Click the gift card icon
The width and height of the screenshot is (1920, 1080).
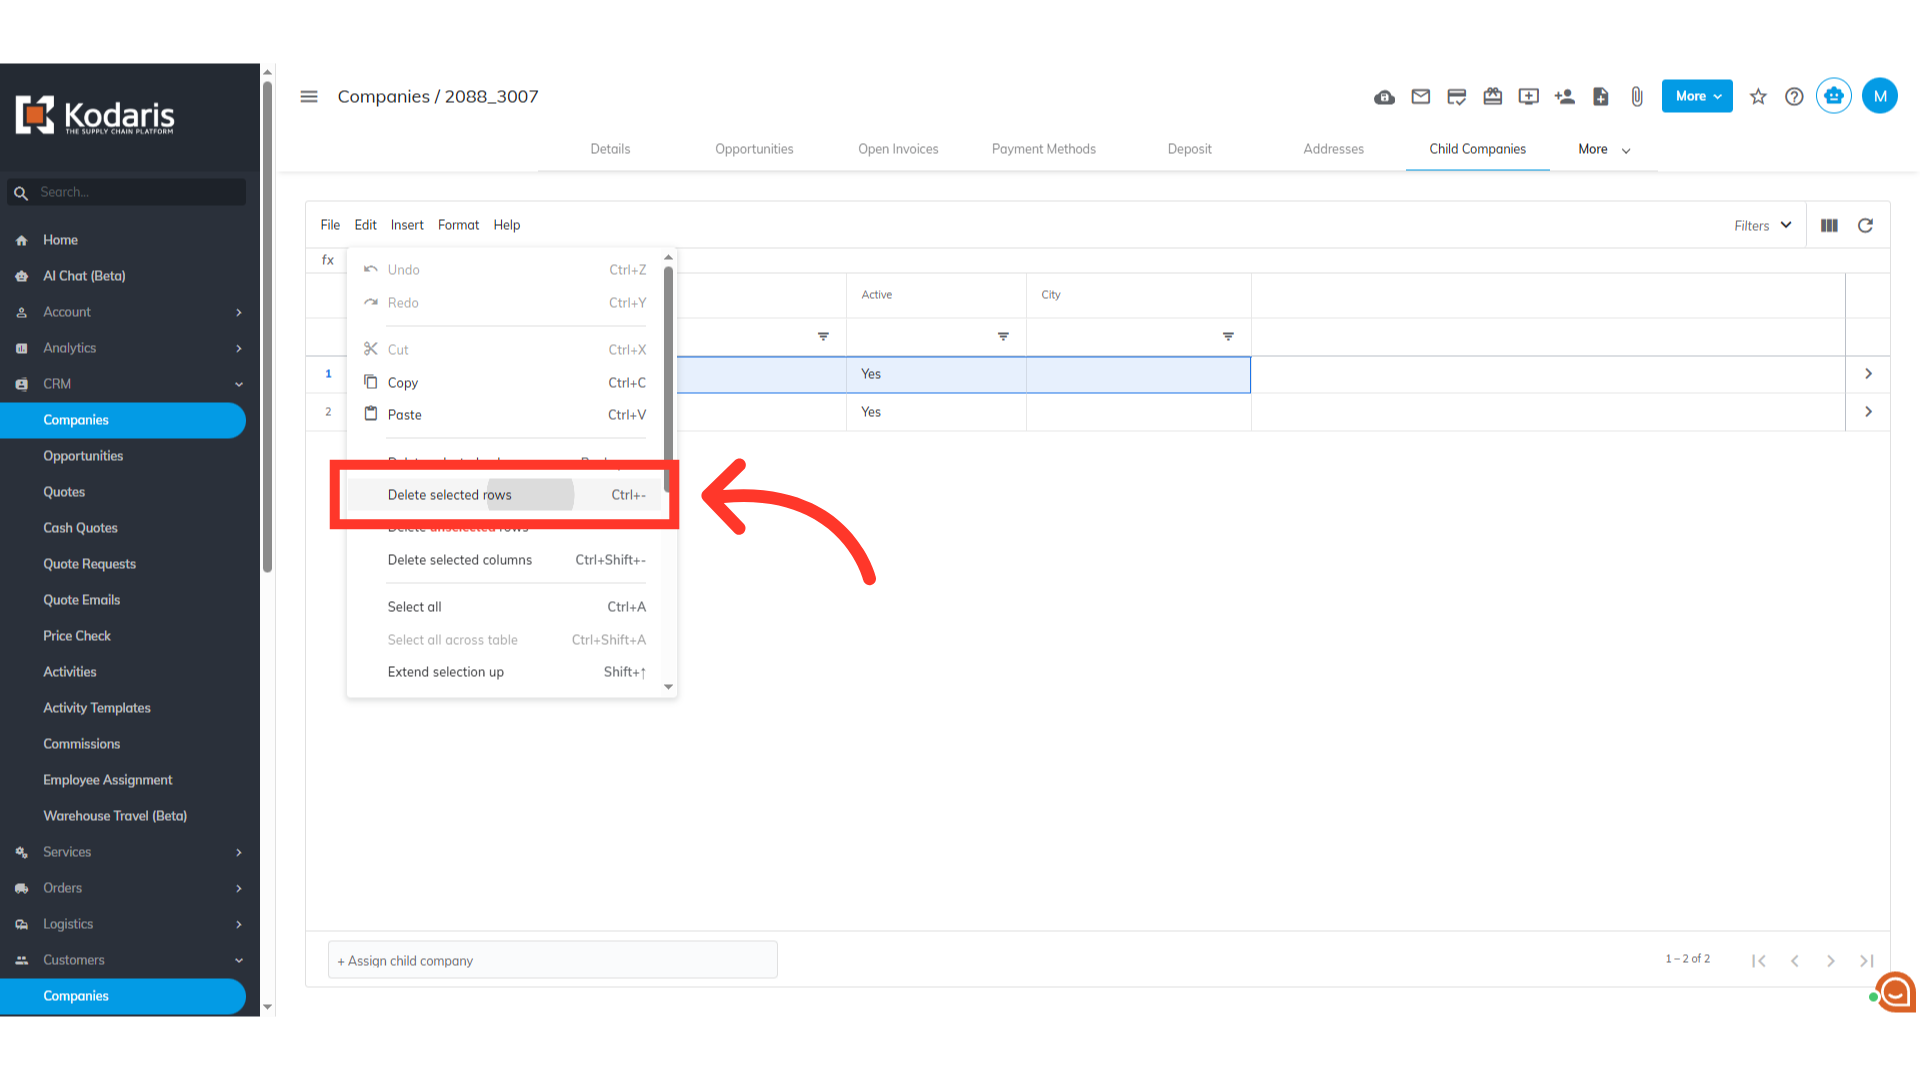(1493, 97)
